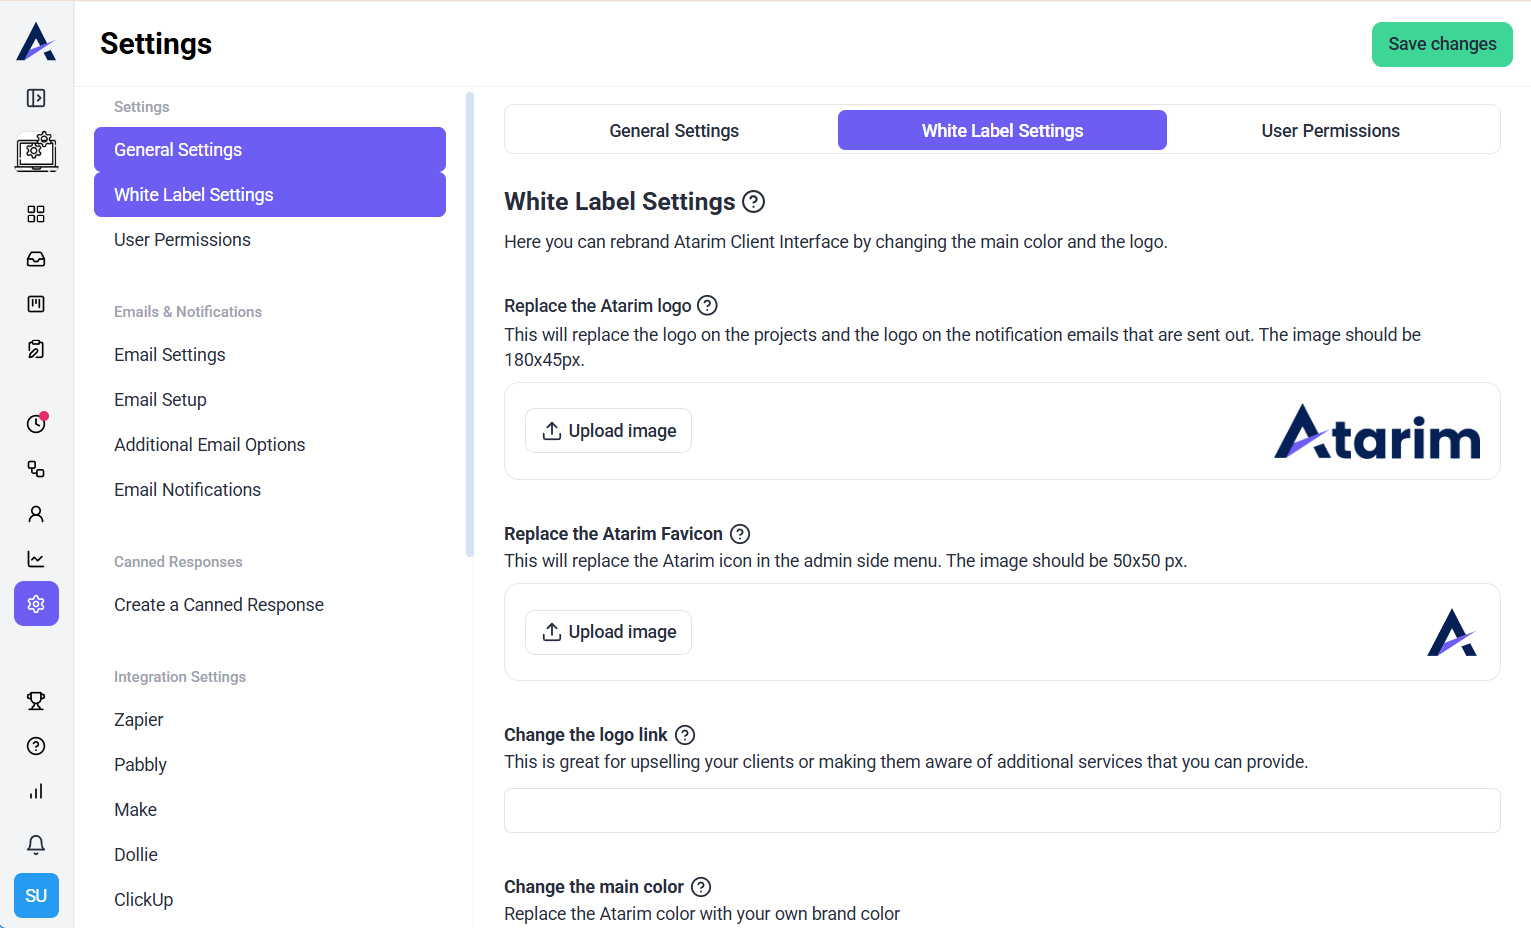The height and width of the screenshot is (928, 1531).
Task: Upload image for the Atarim logo
Action: pyautogui.click(x=608, y=431)
